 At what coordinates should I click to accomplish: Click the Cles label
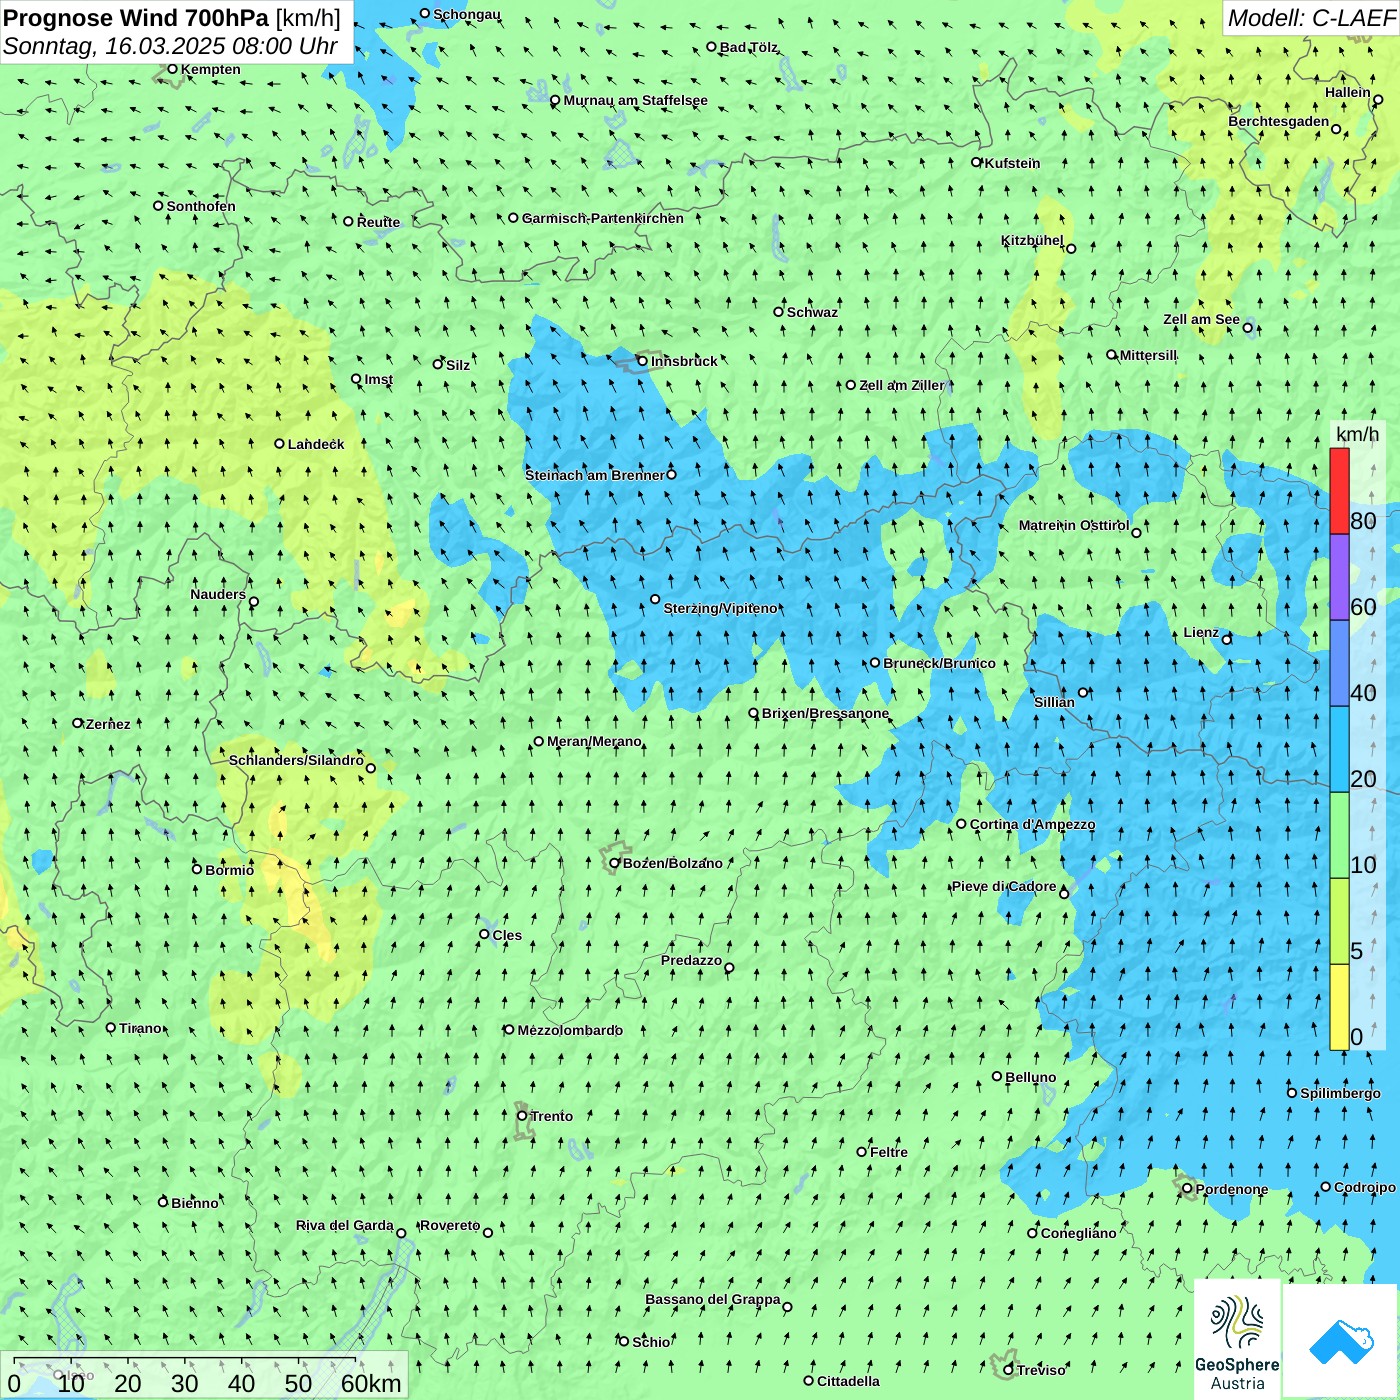click(x=507, y=935)
